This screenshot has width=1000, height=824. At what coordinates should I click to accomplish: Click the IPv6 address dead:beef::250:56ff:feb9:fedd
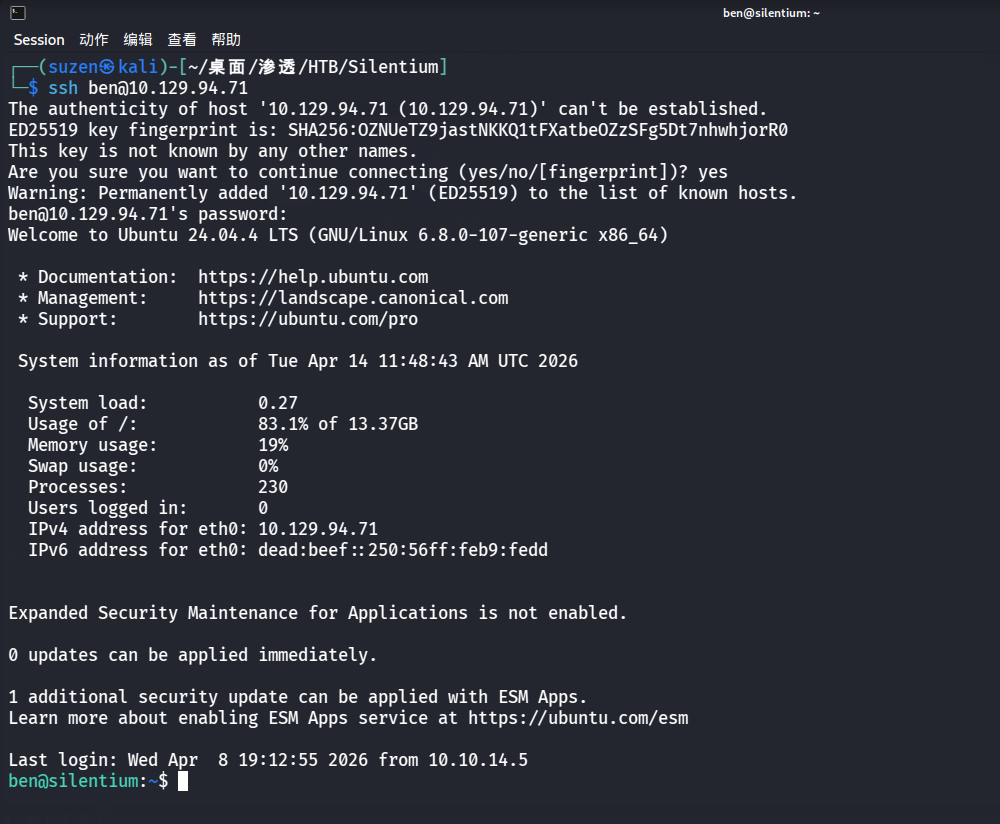click(403, 550)
